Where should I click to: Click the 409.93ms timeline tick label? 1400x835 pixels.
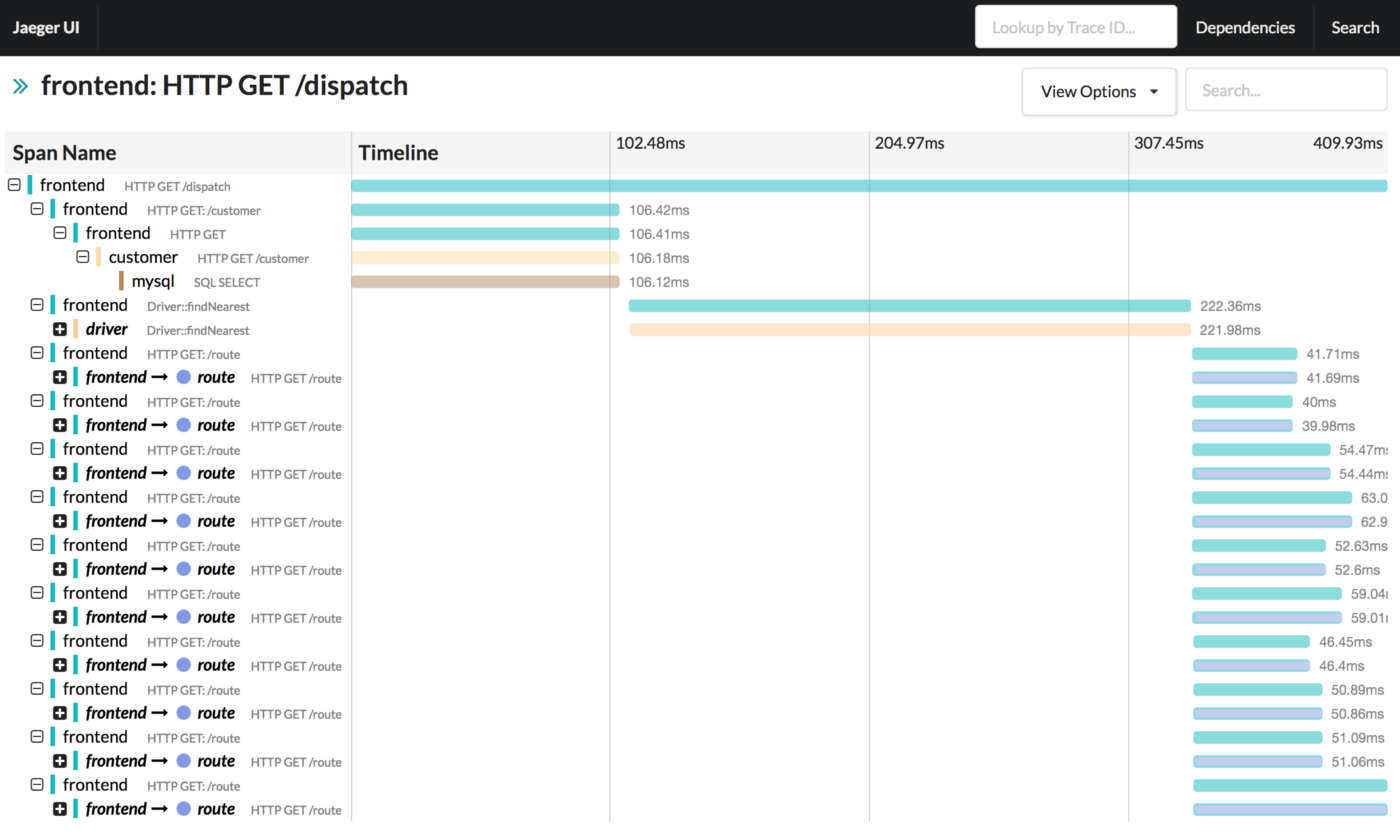coord(1347,144)
